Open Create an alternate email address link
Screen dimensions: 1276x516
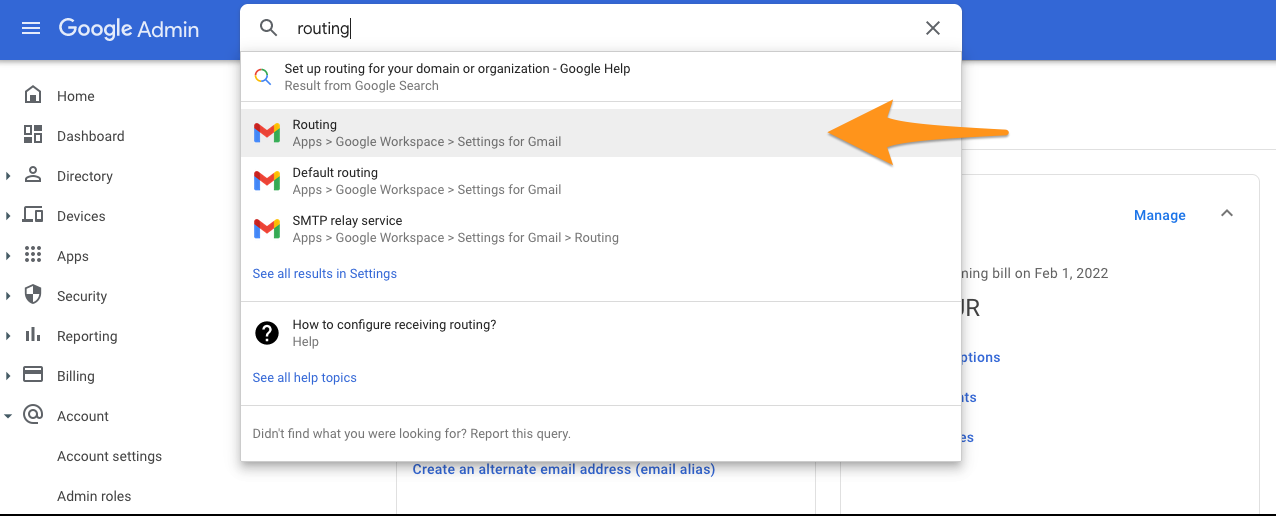(x=564, y=469)
